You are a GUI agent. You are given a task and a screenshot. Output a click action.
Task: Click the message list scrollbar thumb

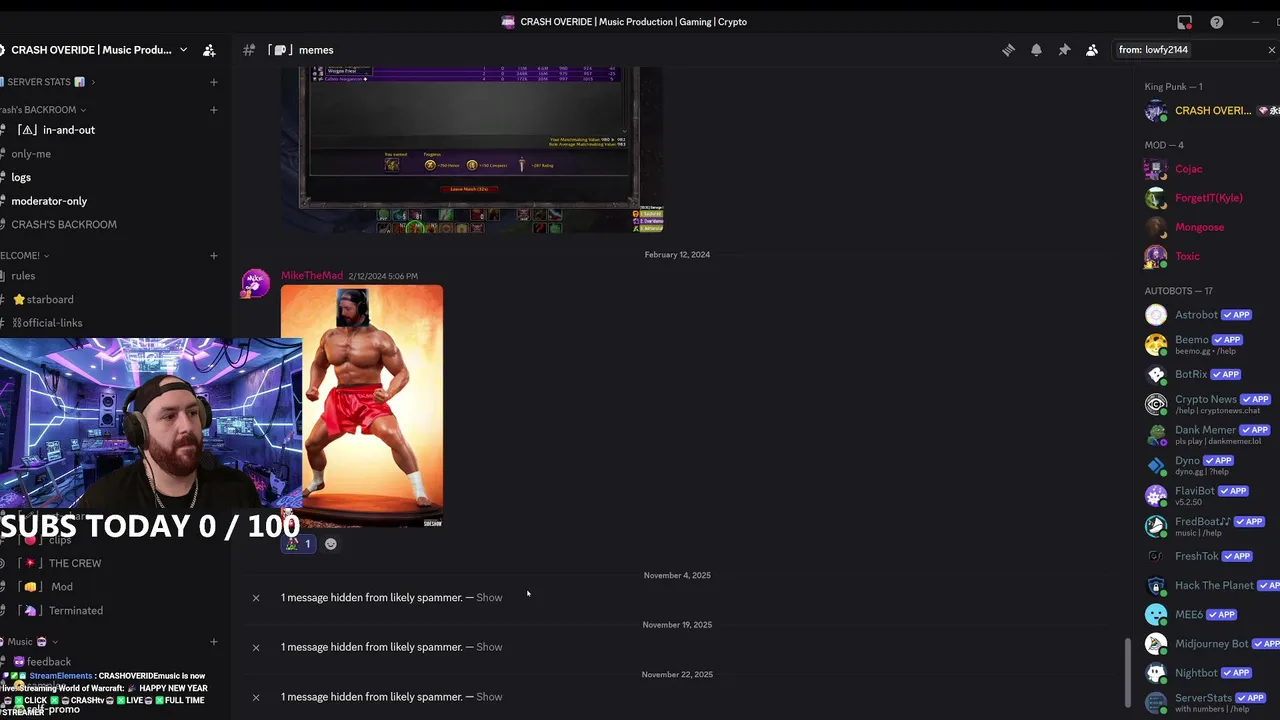[x=1127, y=673]
